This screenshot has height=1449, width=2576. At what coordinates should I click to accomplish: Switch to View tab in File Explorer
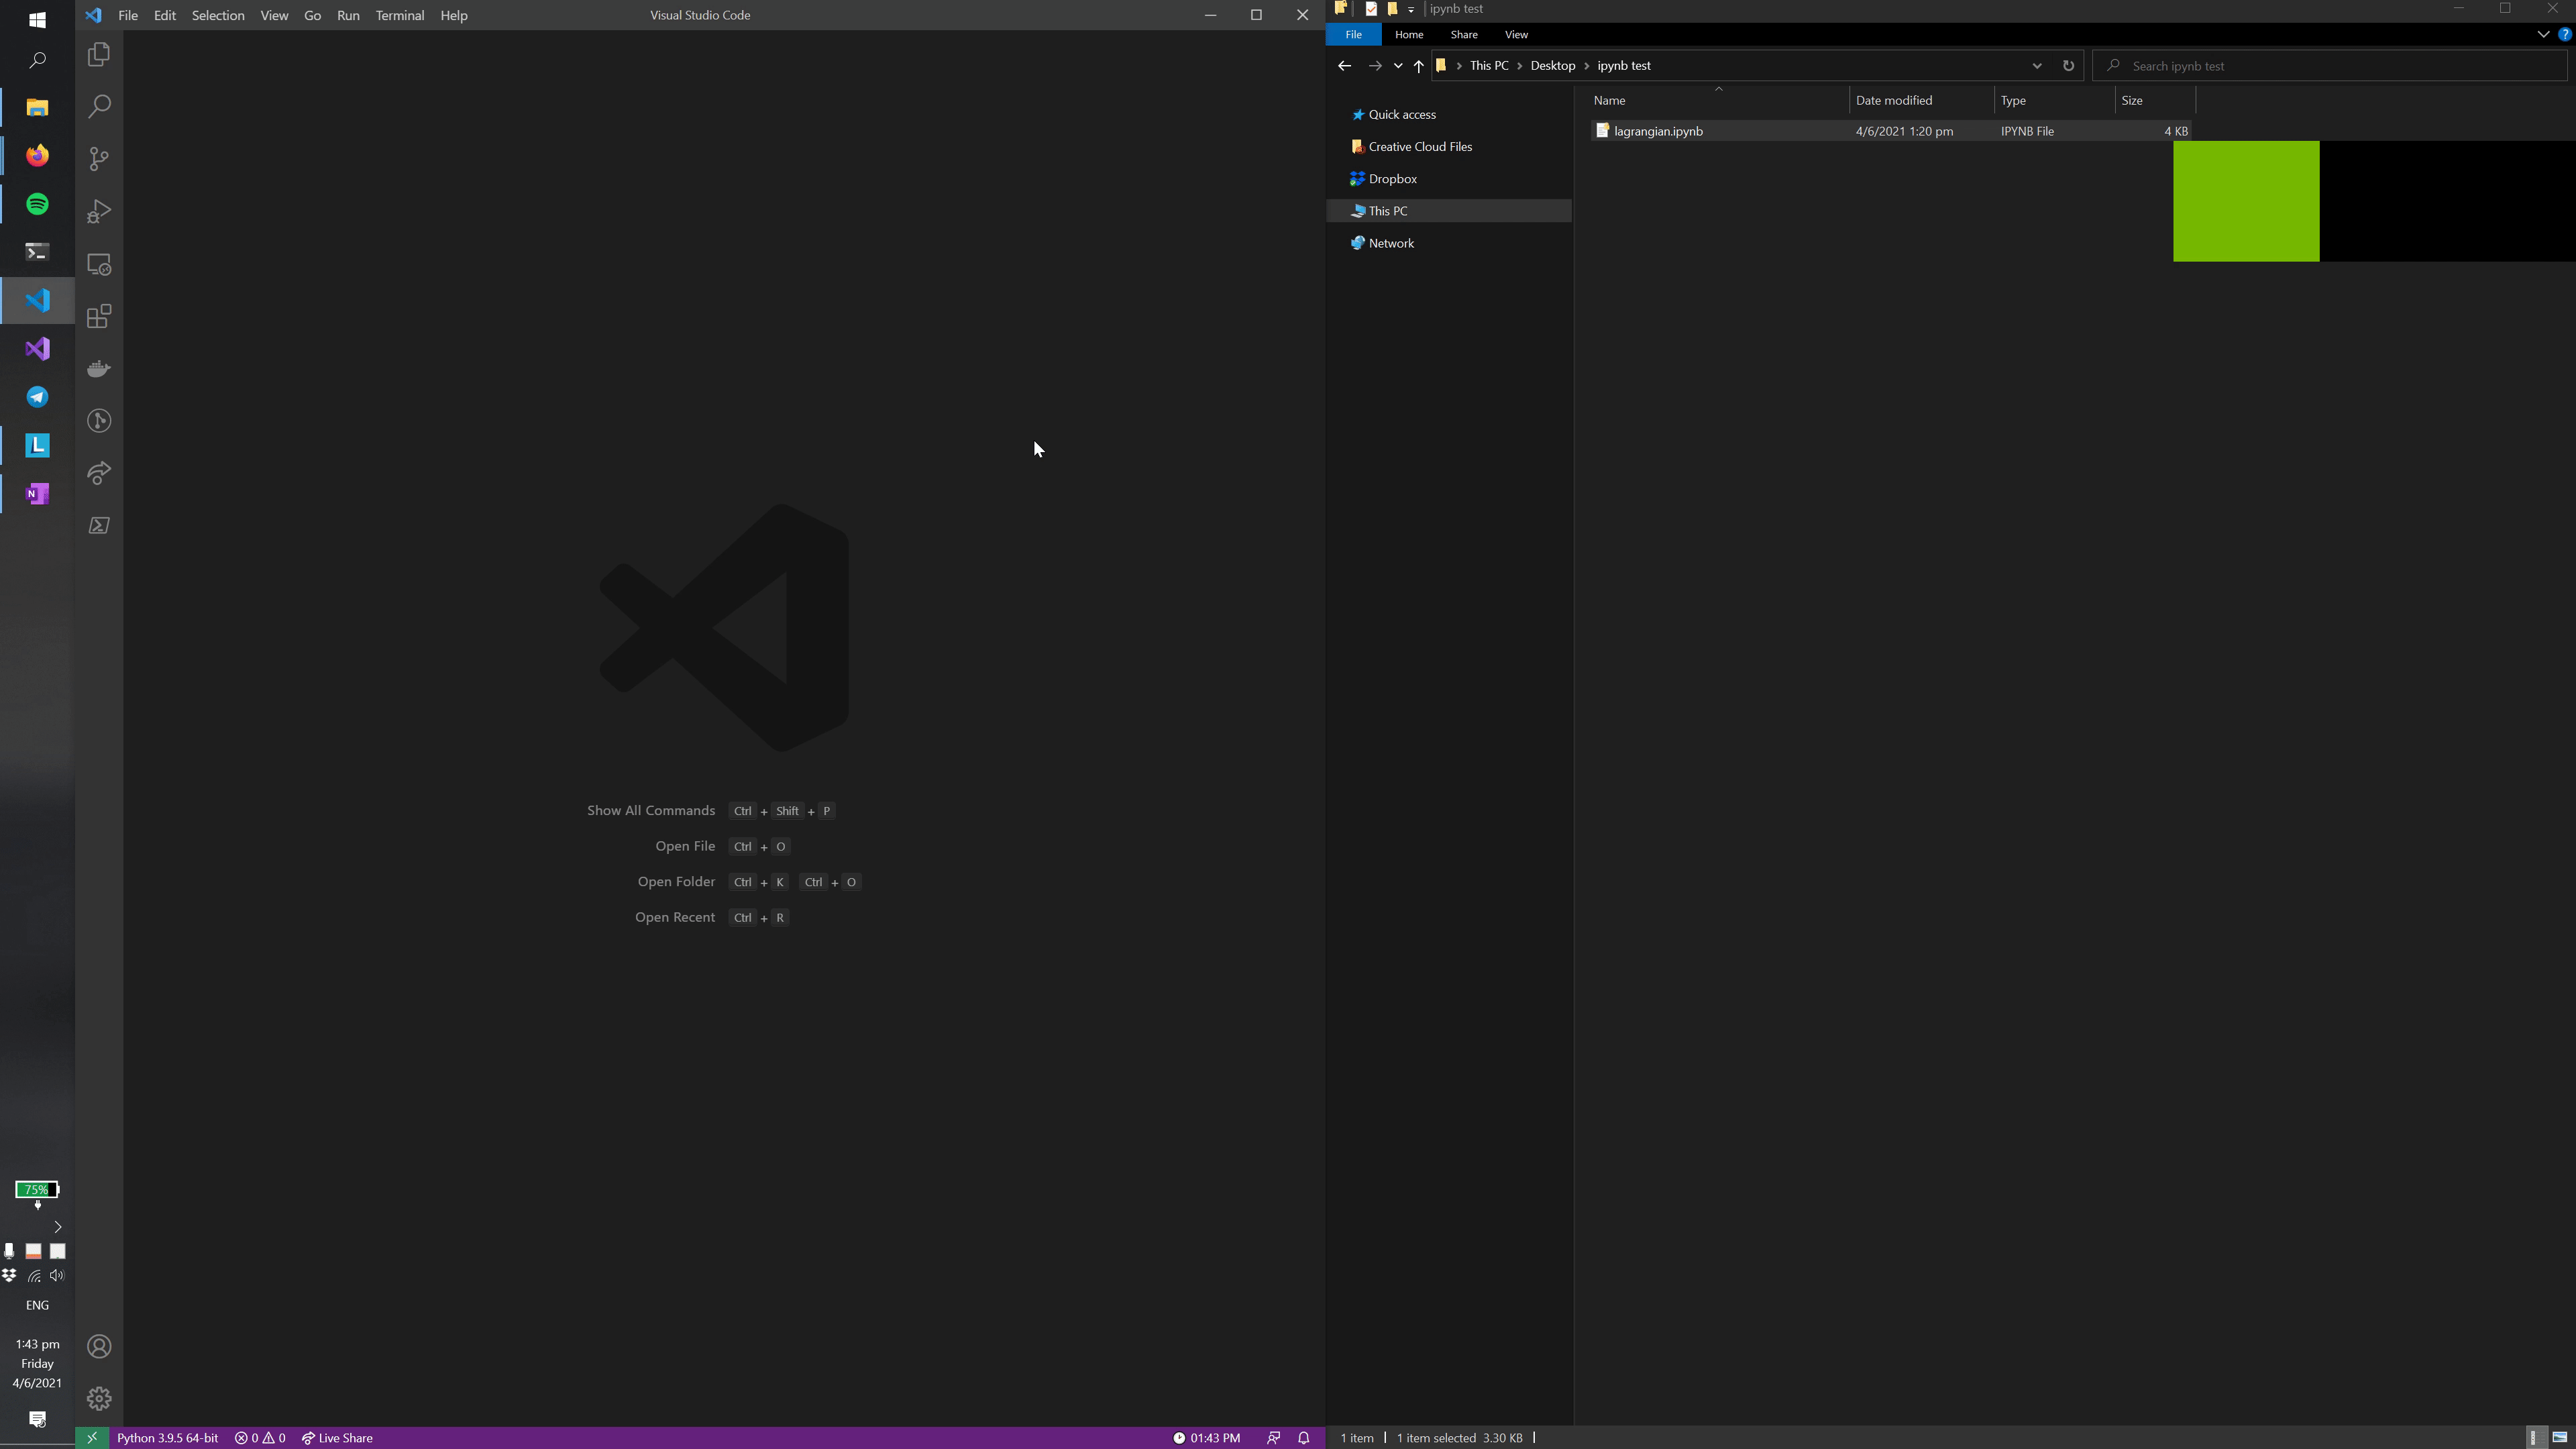point(1516,34)
